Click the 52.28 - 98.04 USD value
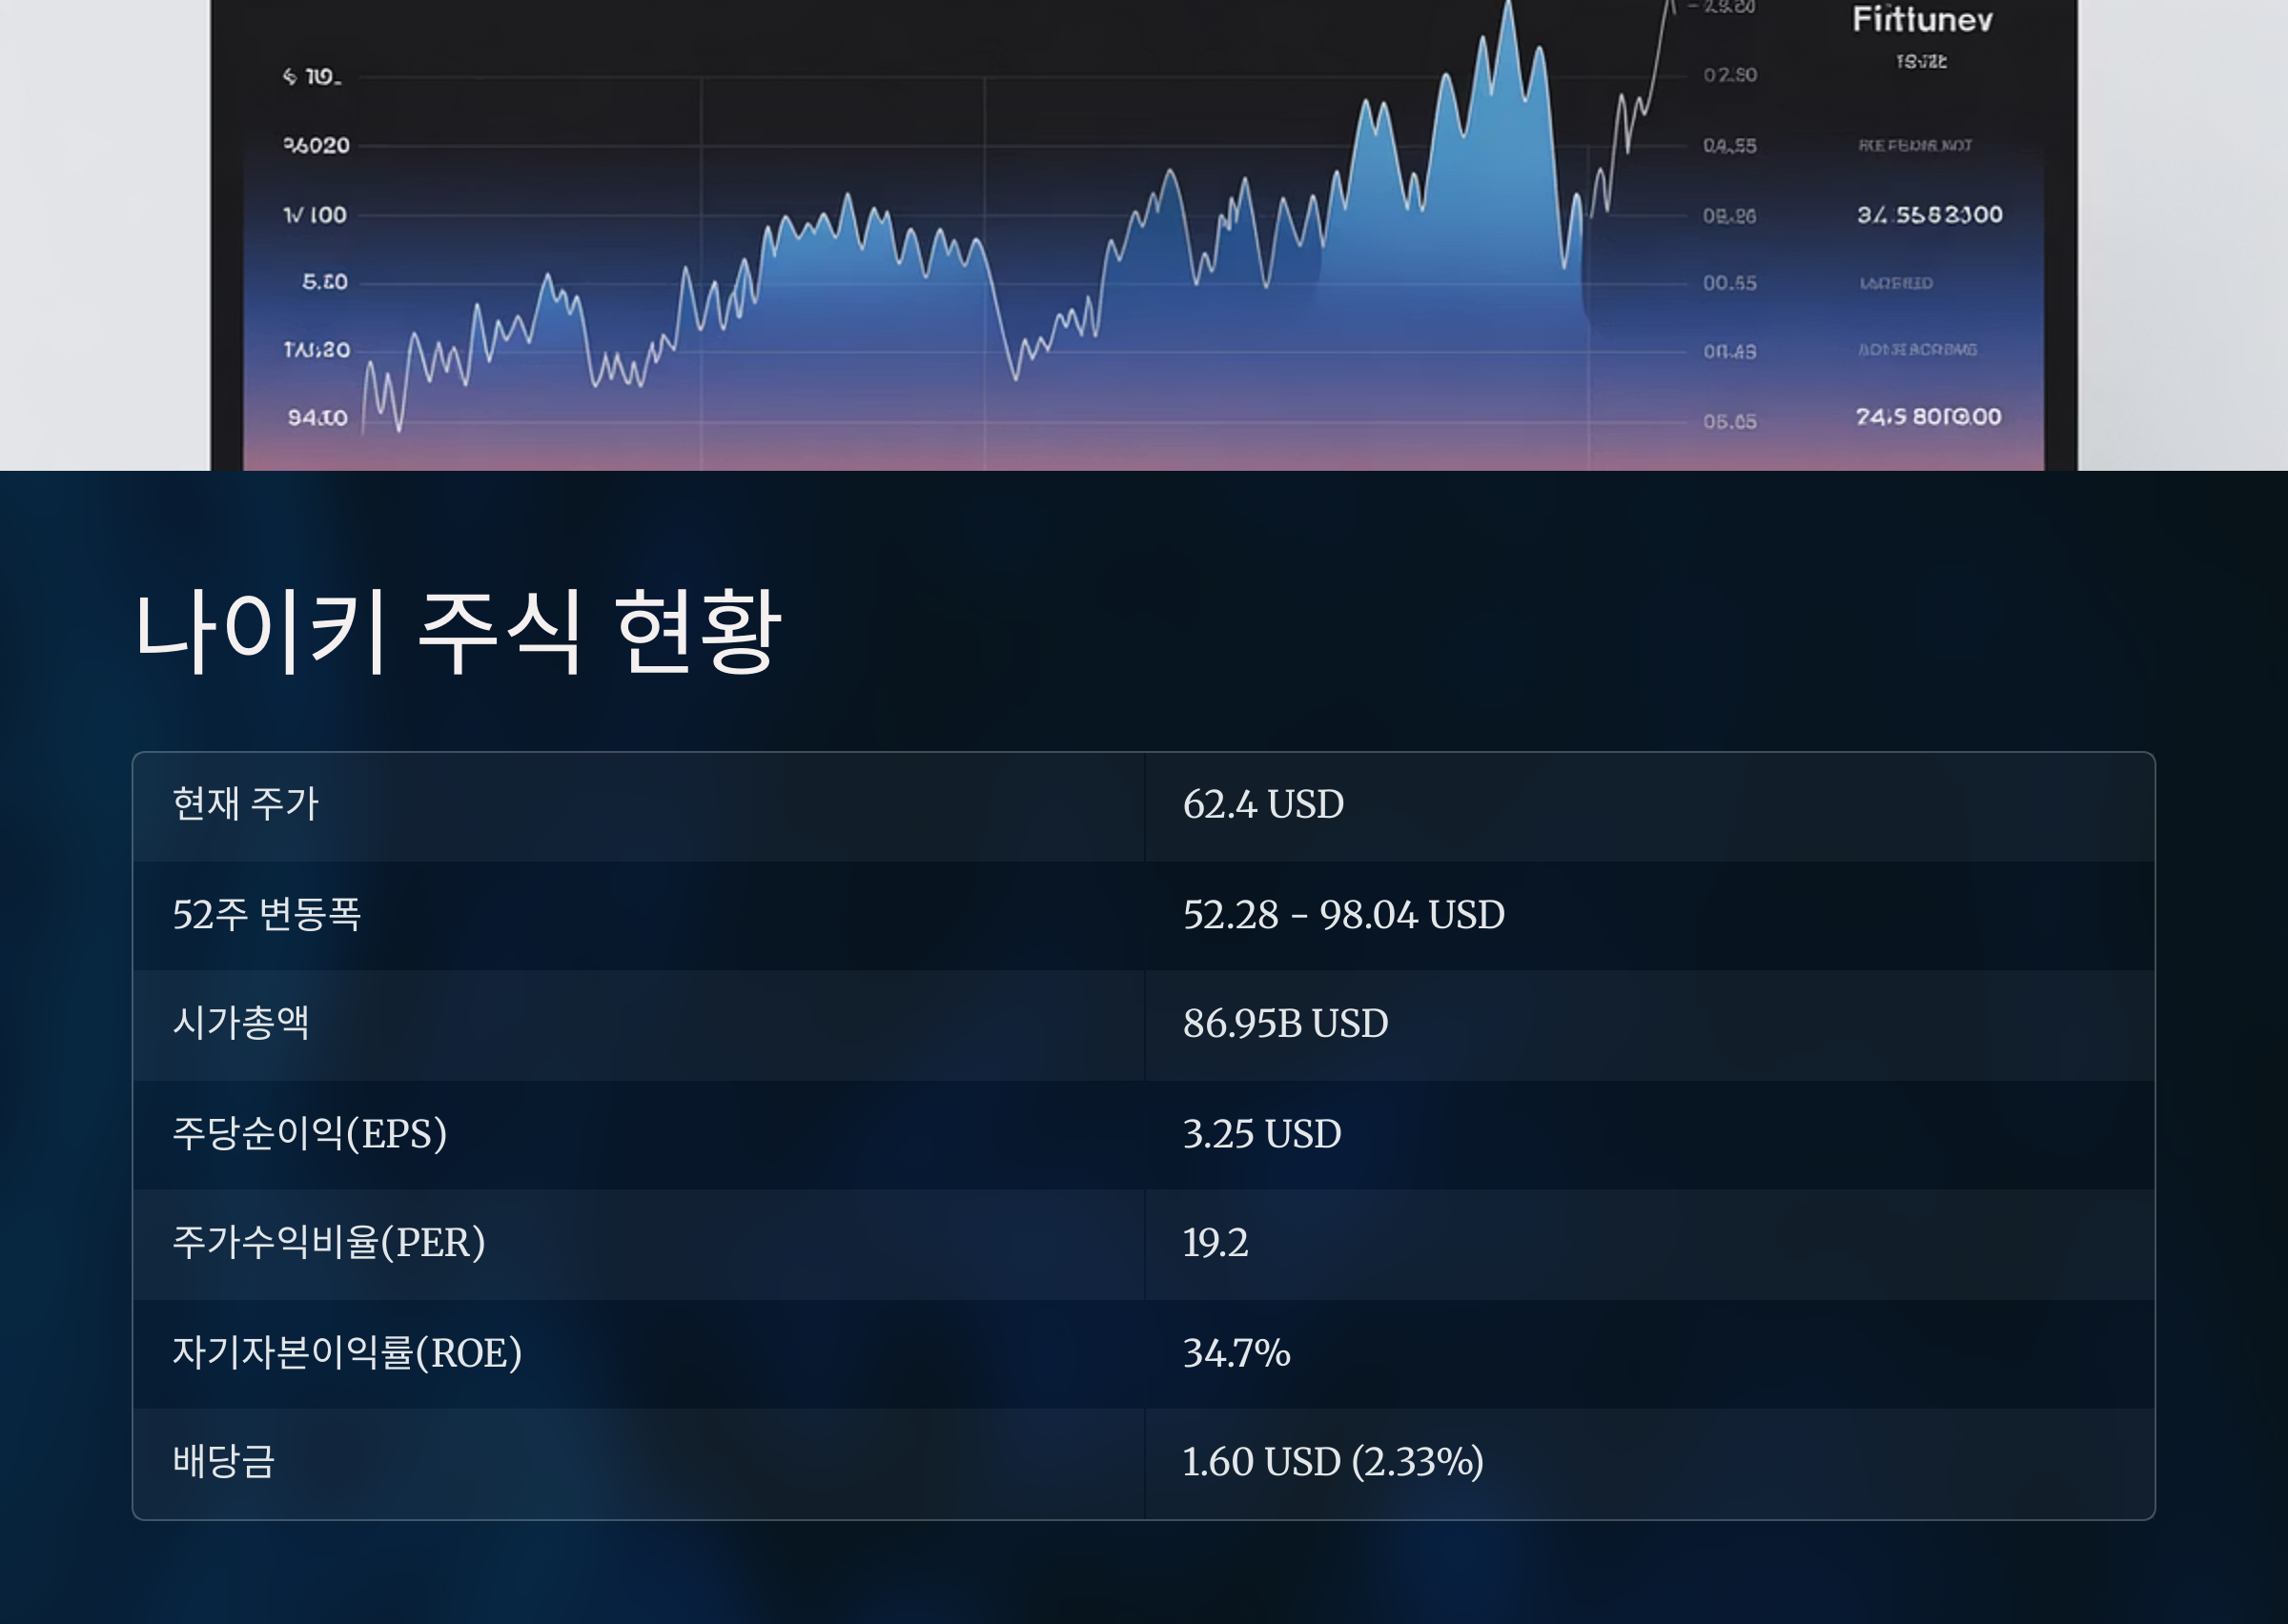Screen dimensions: 2288x1624 [x=1343, y=915]
